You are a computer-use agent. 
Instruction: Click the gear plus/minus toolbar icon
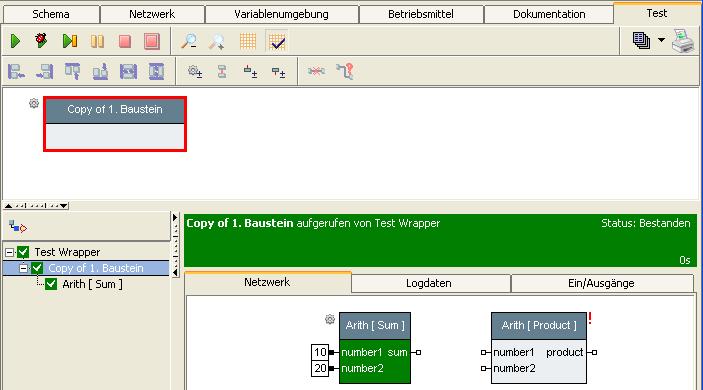(195, 71)
